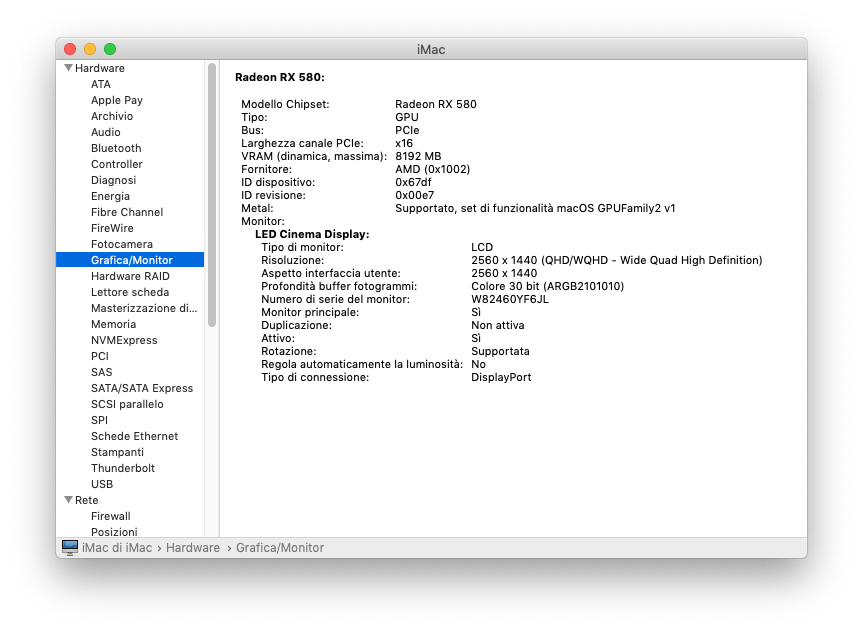The height and width of the screenshot is (632, 863).
Task: Open the Fotocamera entry
Action: [x=122, y=244]
